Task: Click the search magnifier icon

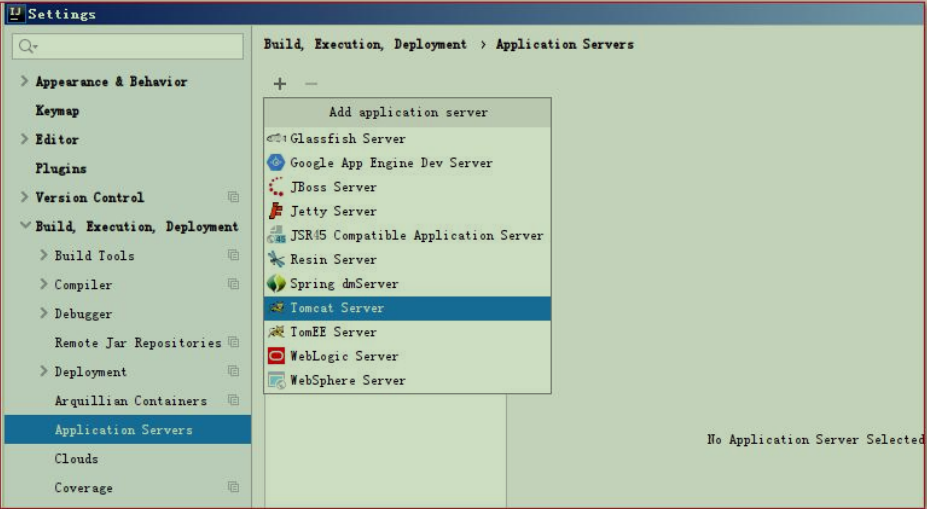Action: [27, 46]
